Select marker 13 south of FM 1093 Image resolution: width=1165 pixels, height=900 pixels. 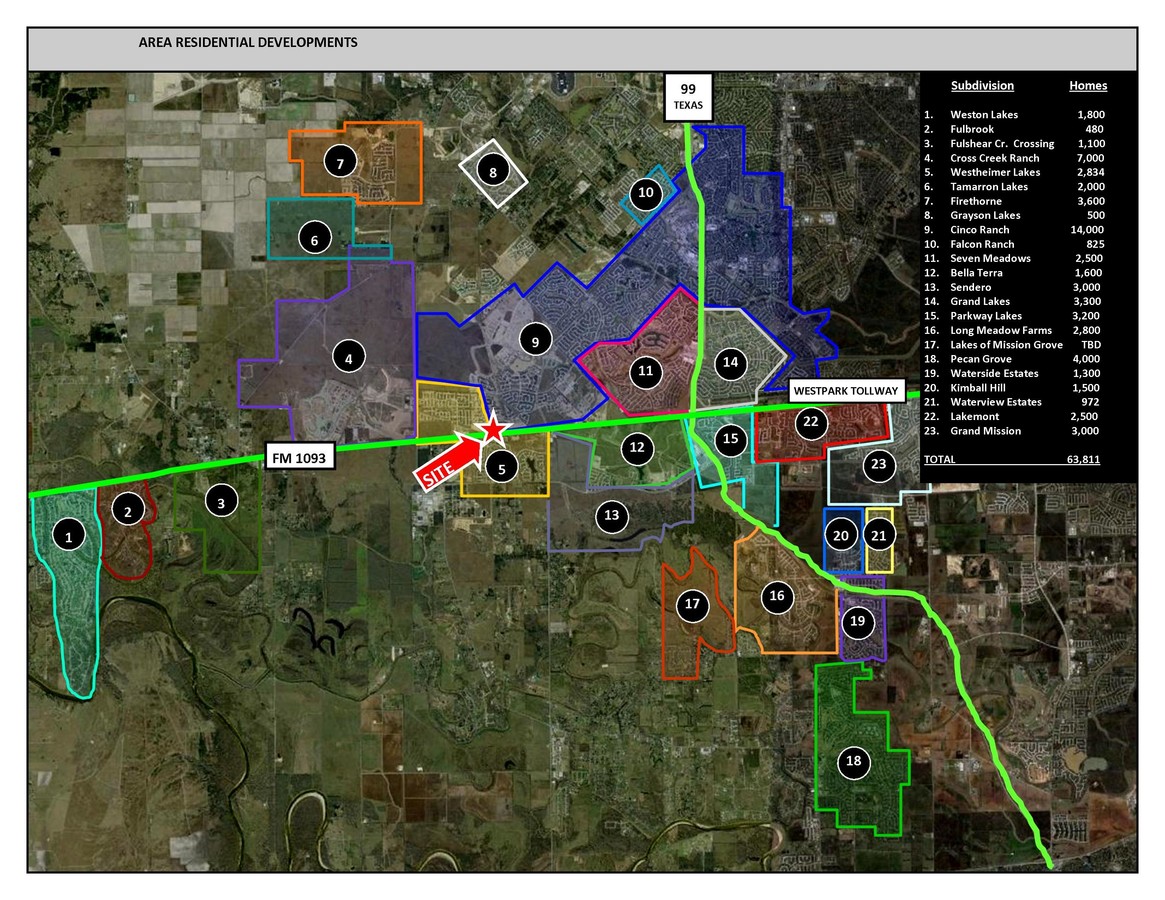[612, 517]
